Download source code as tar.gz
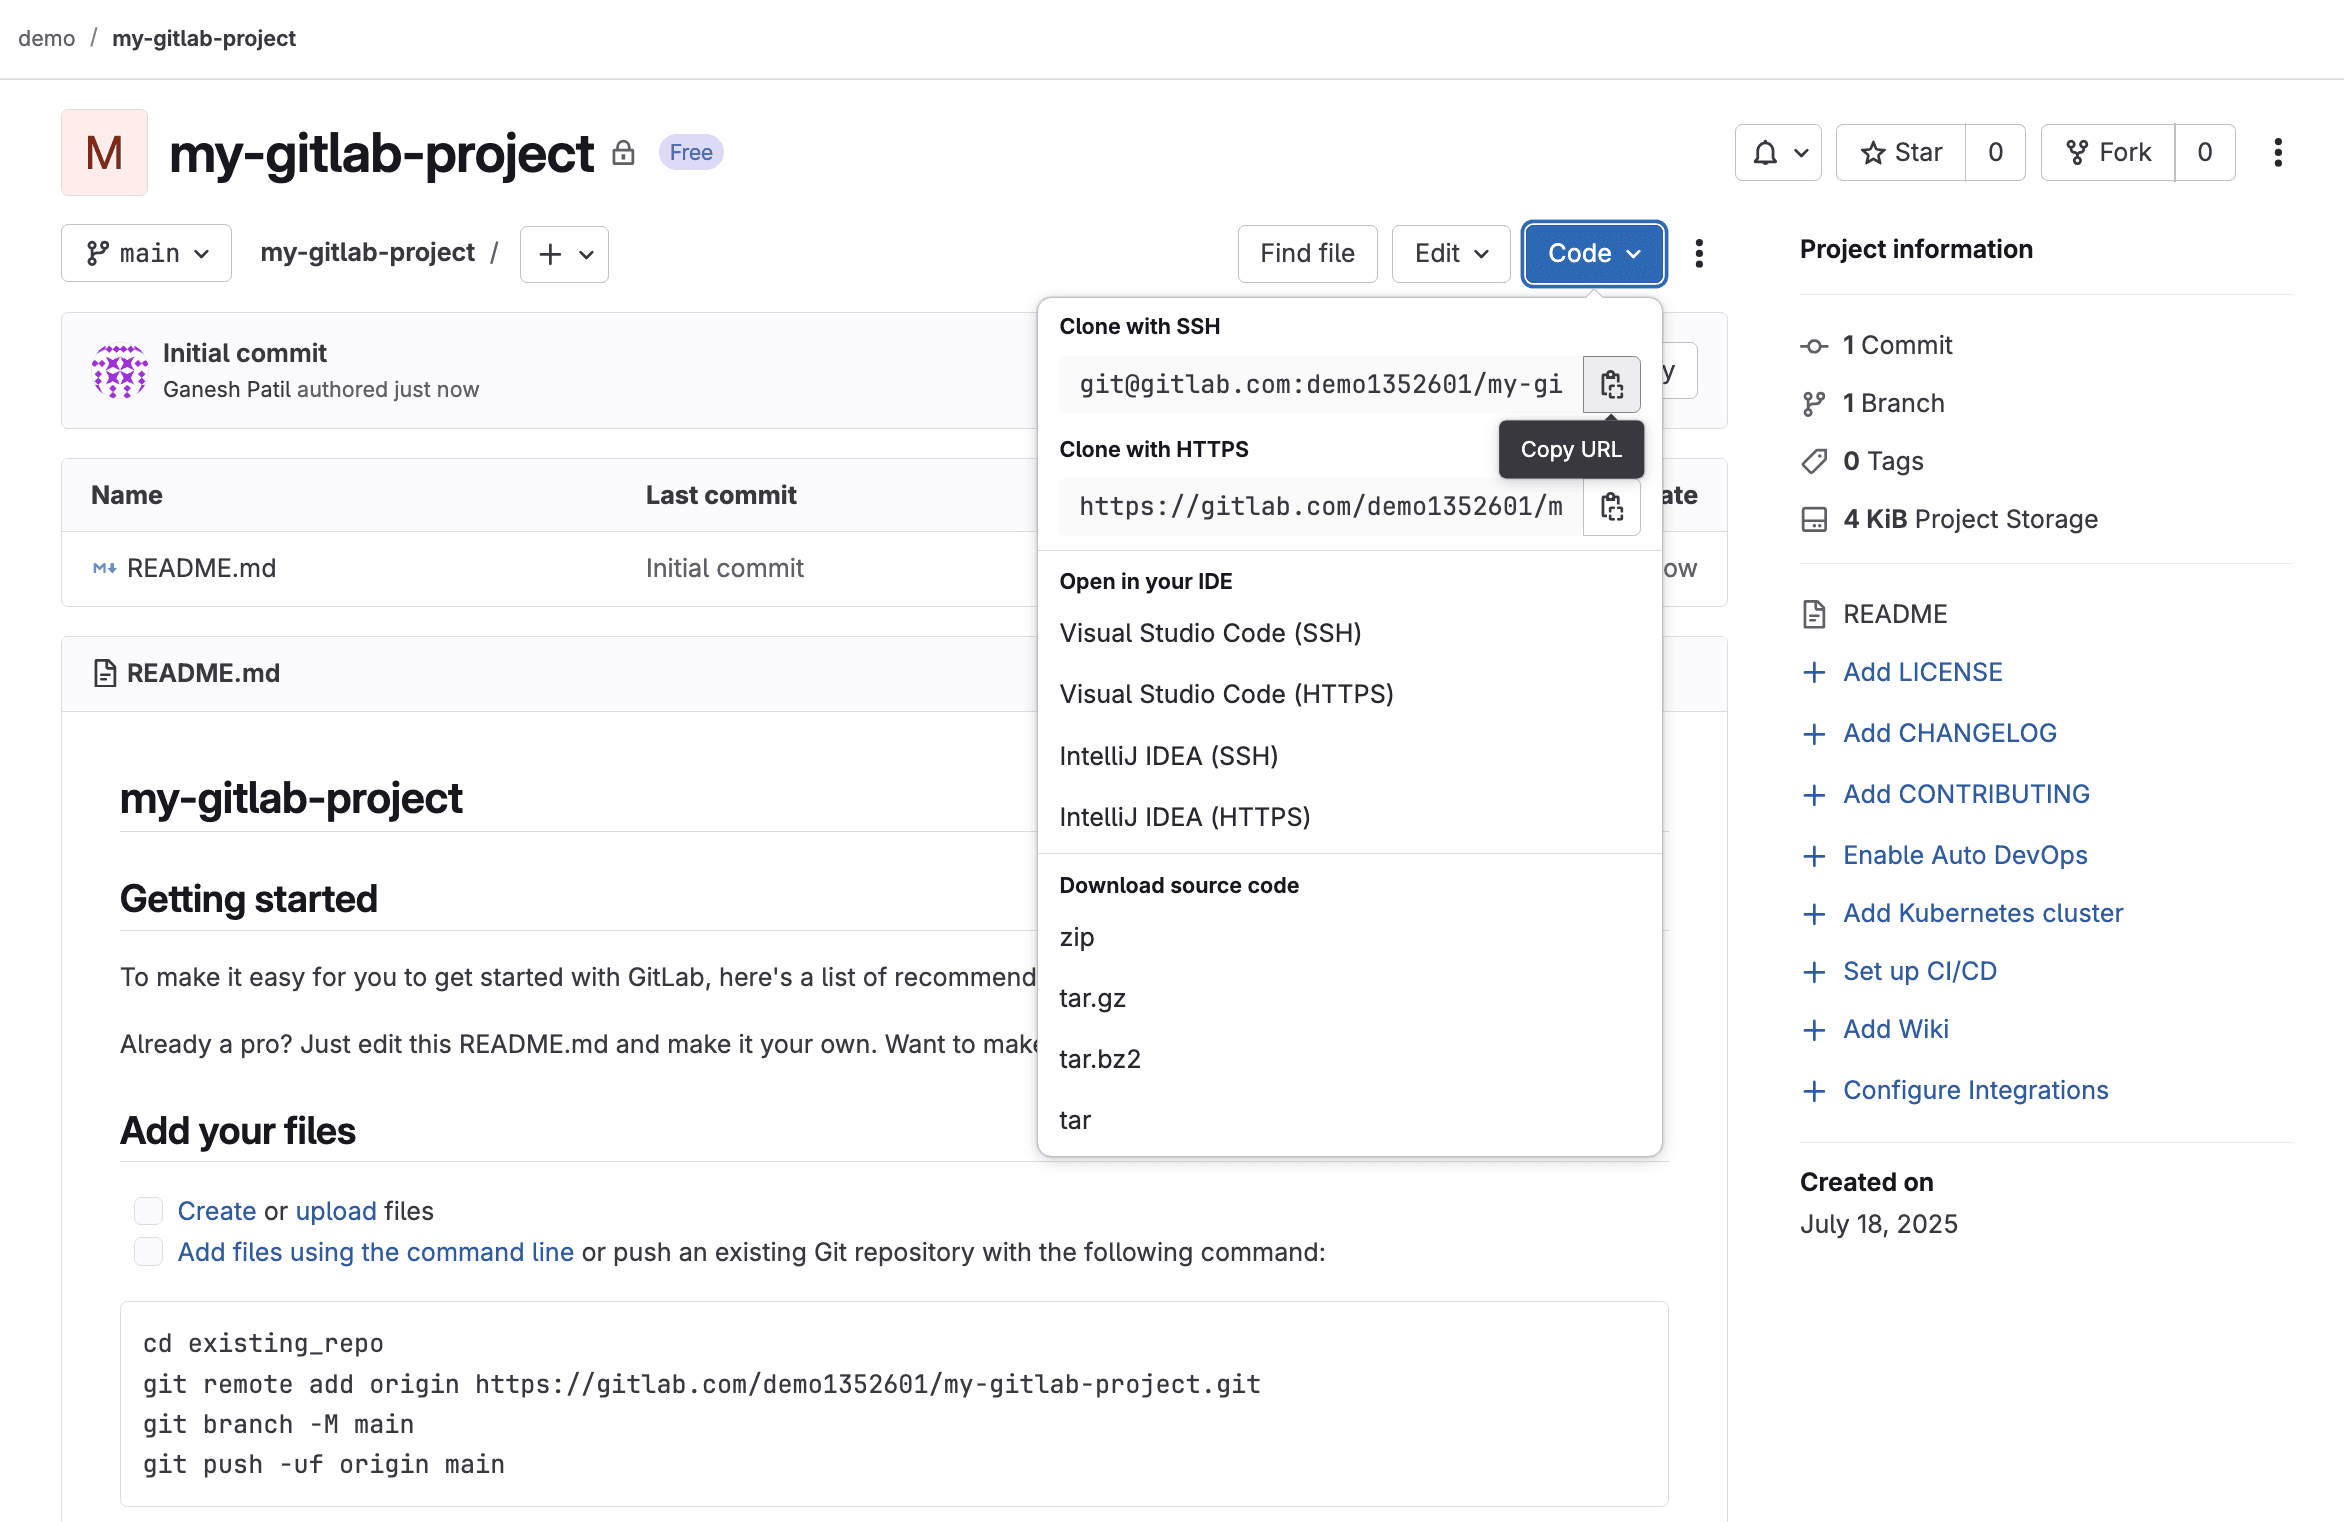Screen dimensions: 2344x1522 [1092, 997]
